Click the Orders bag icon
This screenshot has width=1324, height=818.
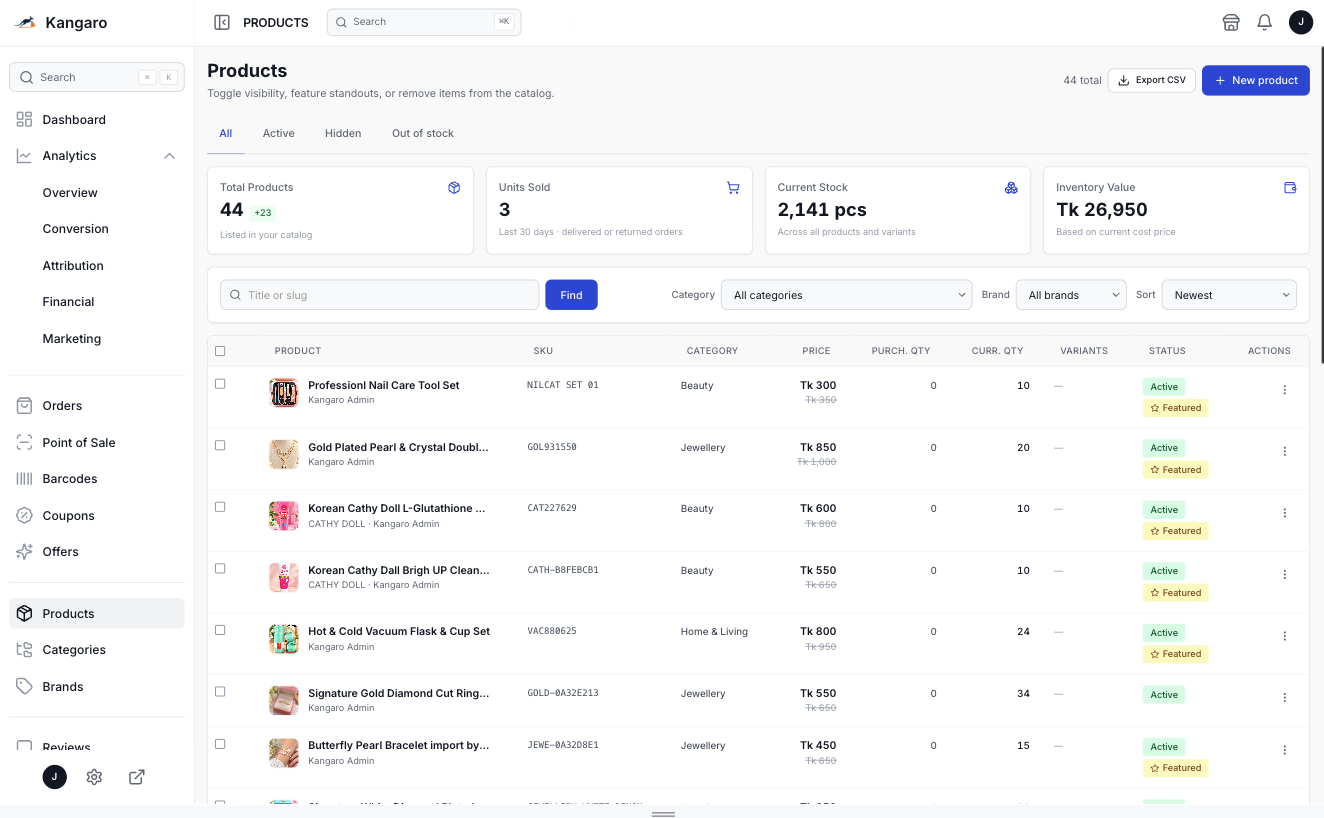point(24,405)
